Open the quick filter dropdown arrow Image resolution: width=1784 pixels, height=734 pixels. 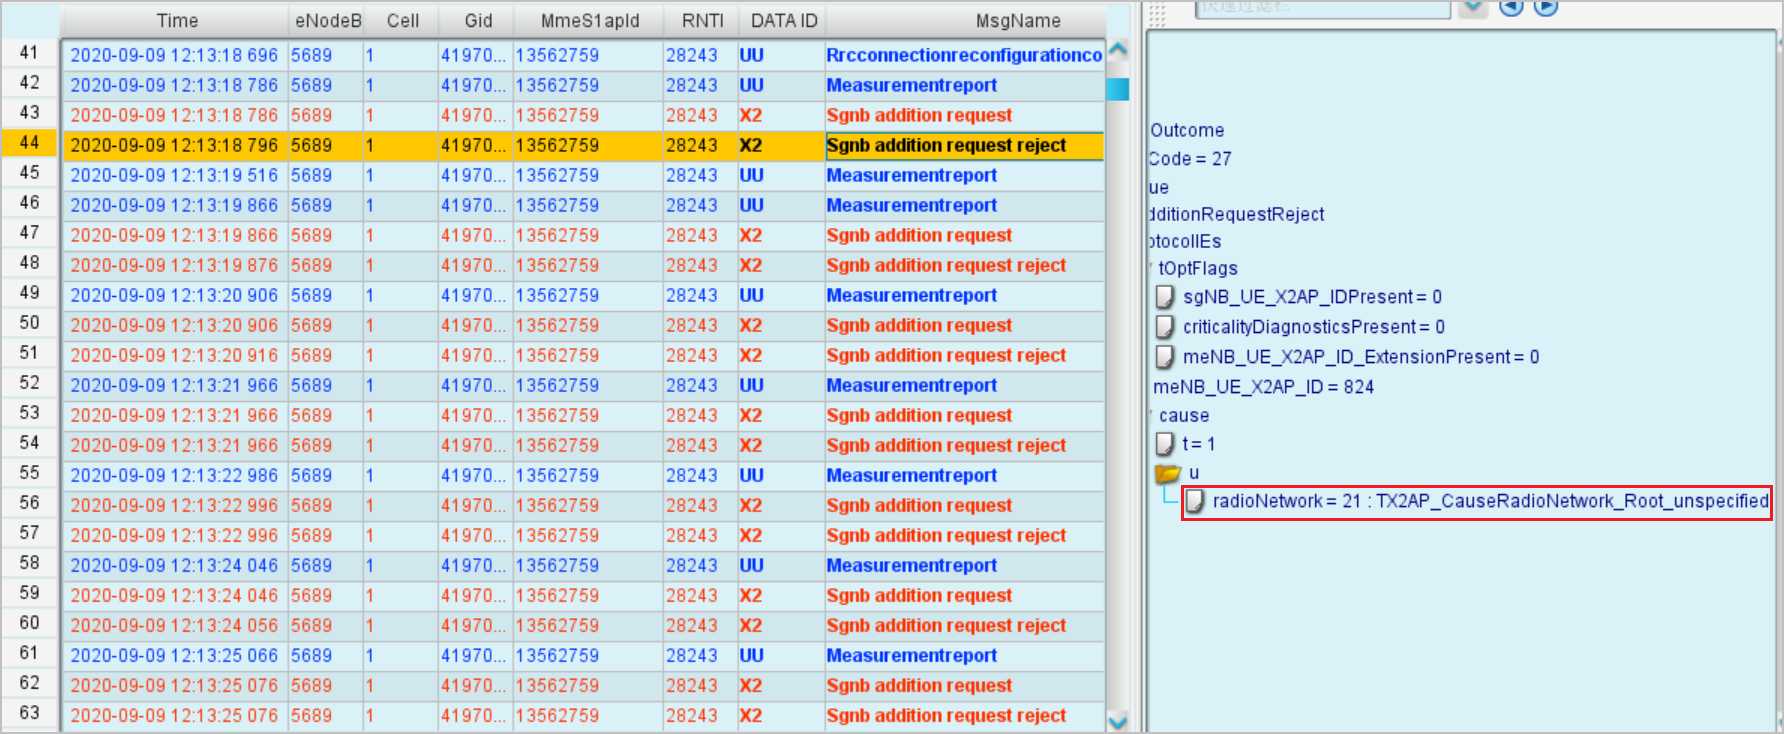pyautogui.click(x=1473, y=8)
